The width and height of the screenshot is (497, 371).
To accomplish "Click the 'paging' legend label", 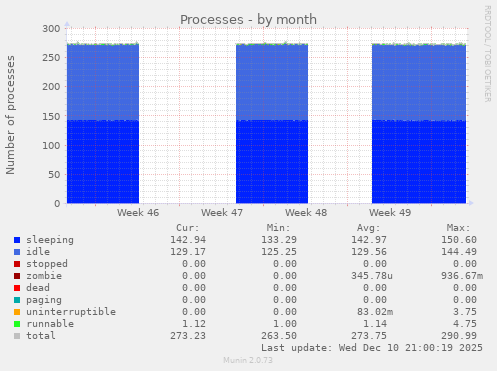I will coord(44,300).
